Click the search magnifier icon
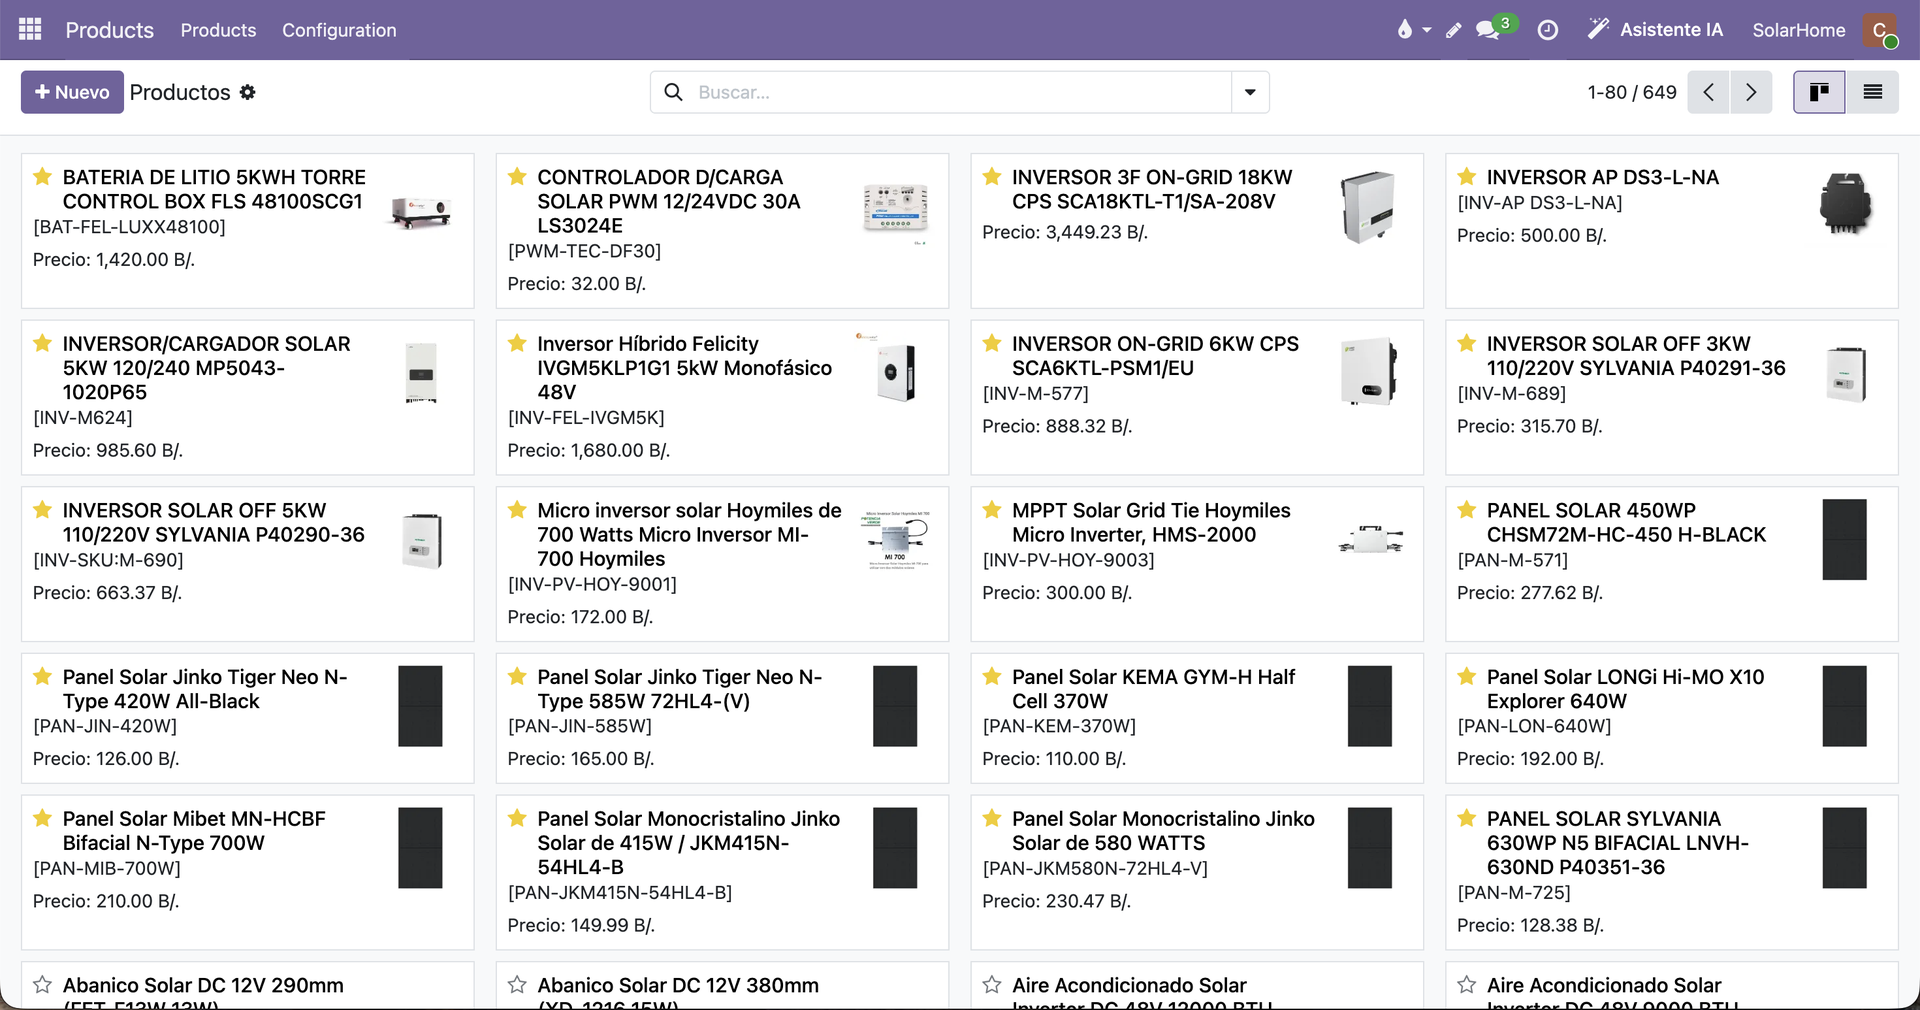The image size is (1920, 1010). point(674,92)
